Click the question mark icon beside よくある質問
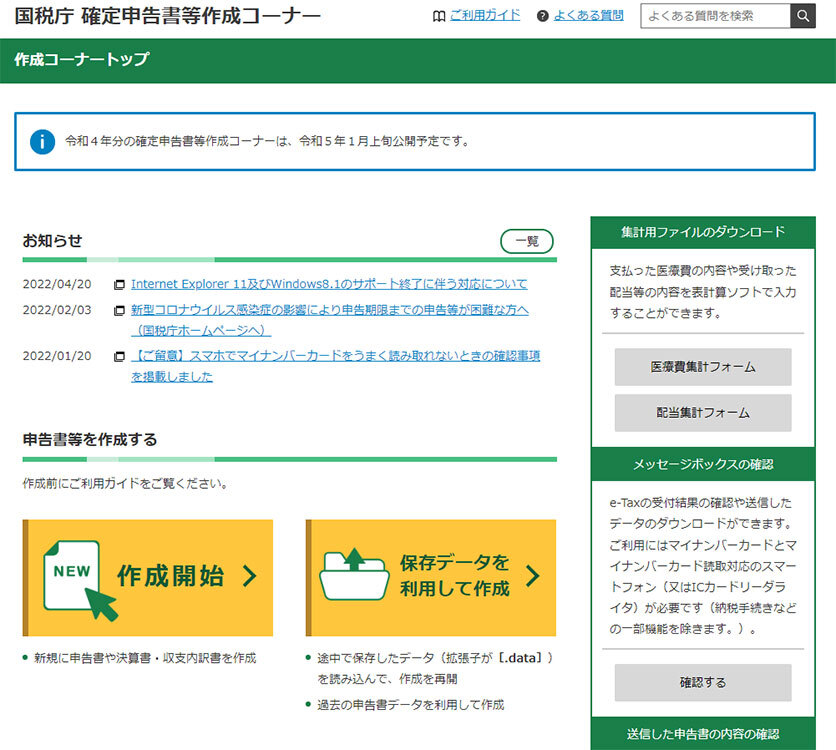The width and height of the screenshot is (836, 750). pyautogui.click(x=543, y=16)
